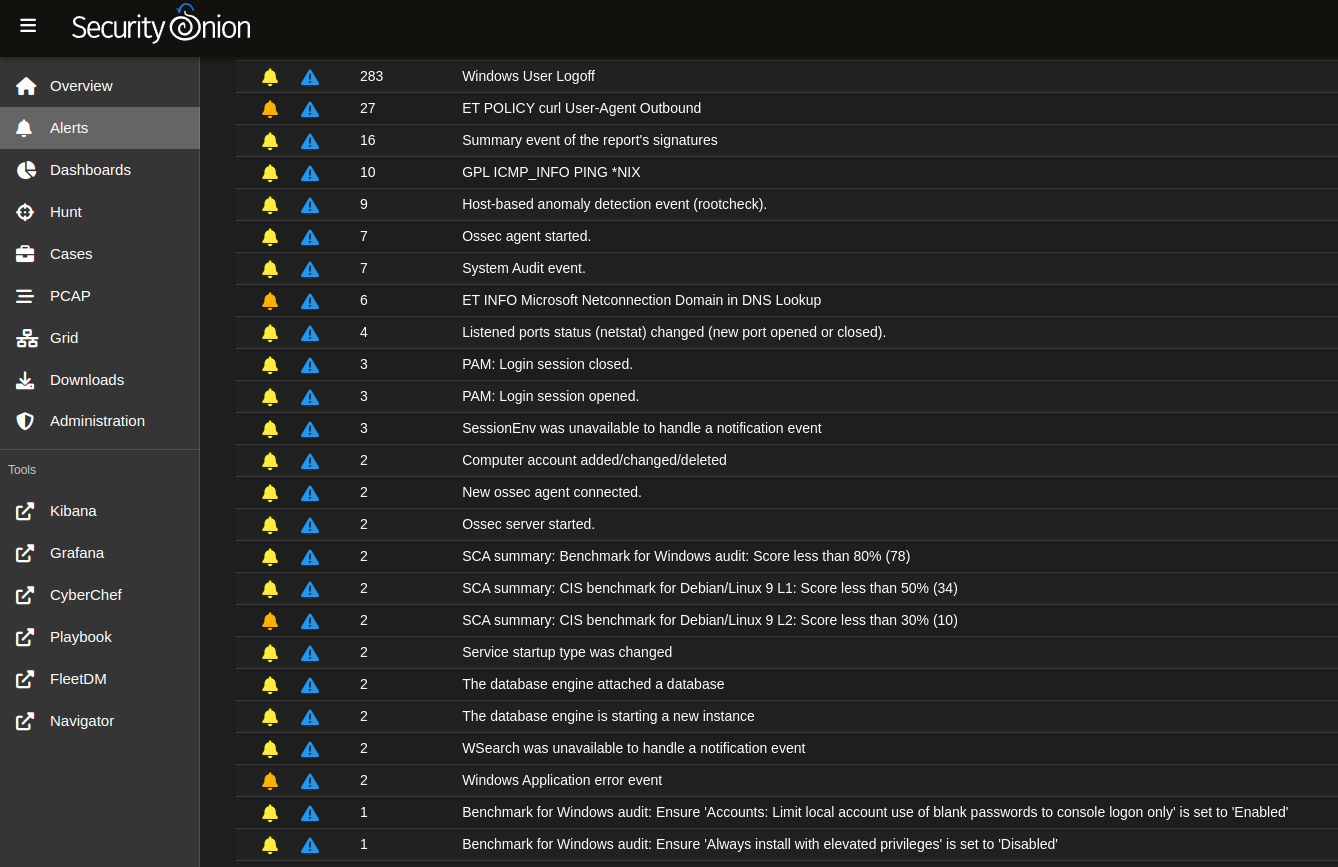Screen dimensions: 1338x867
Task: Open the Kibana link
Action: click(73, 511)
